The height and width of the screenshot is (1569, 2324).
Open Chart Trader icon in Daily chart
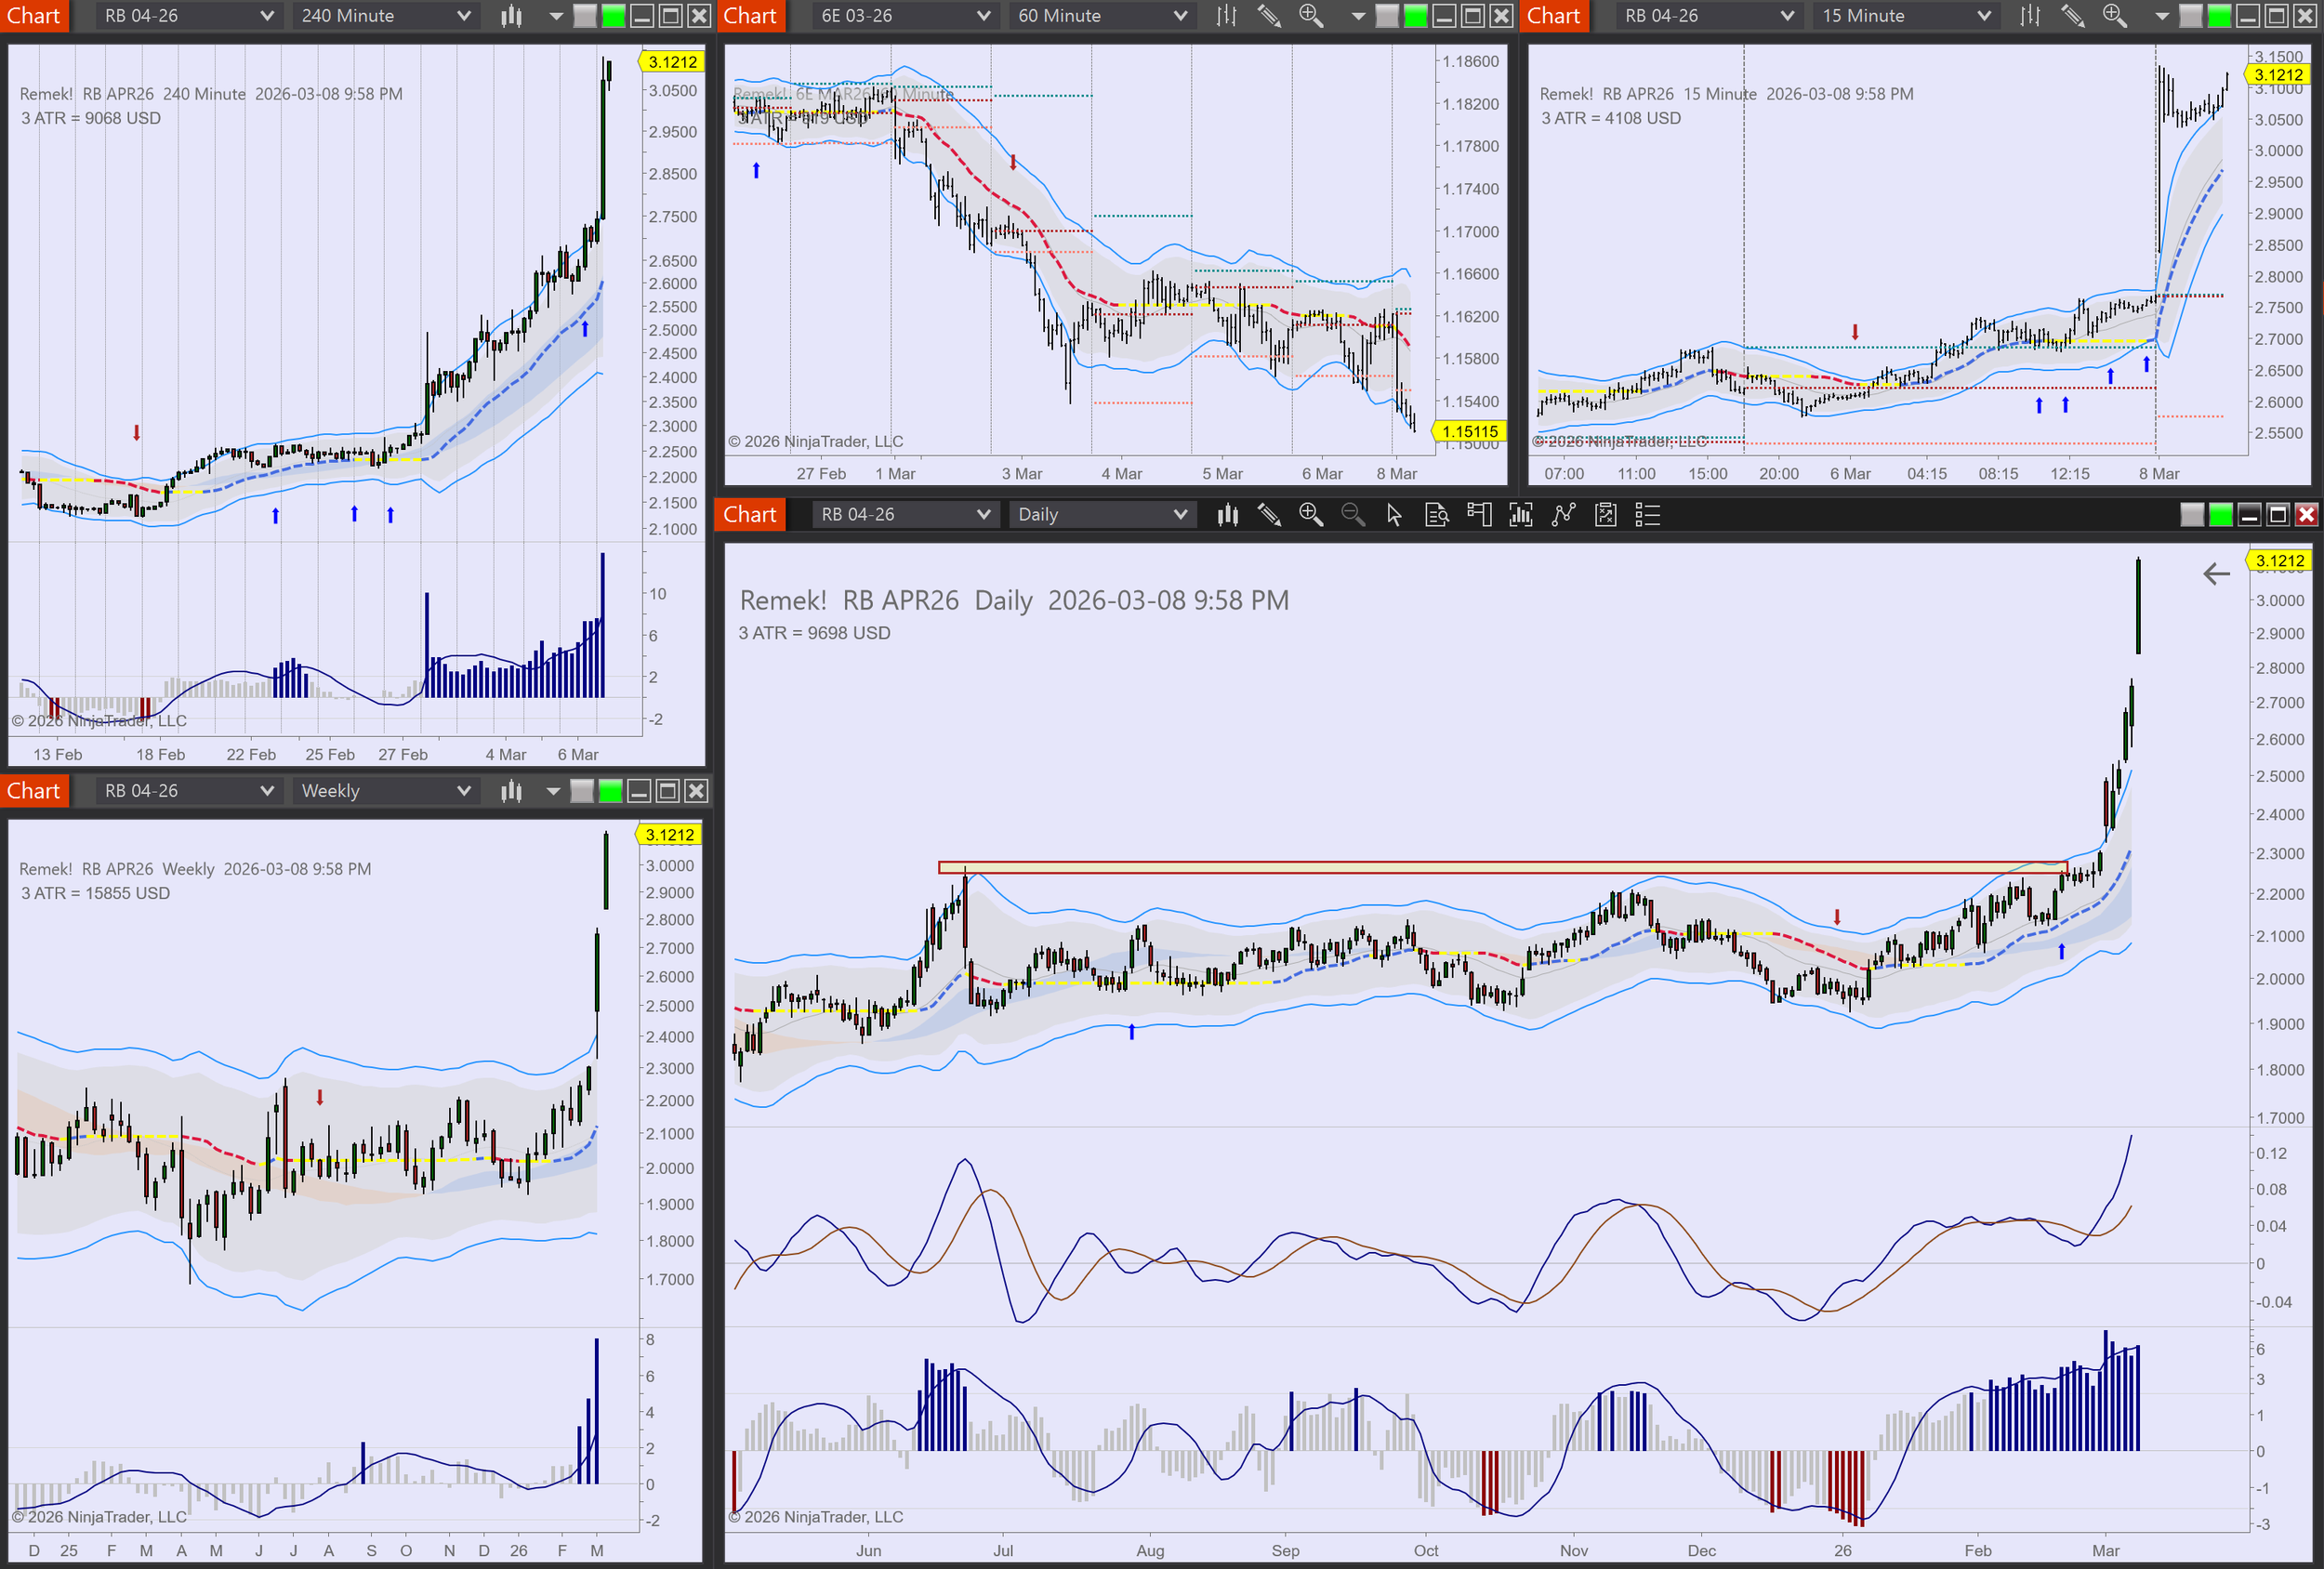(x=1478, y=515)
